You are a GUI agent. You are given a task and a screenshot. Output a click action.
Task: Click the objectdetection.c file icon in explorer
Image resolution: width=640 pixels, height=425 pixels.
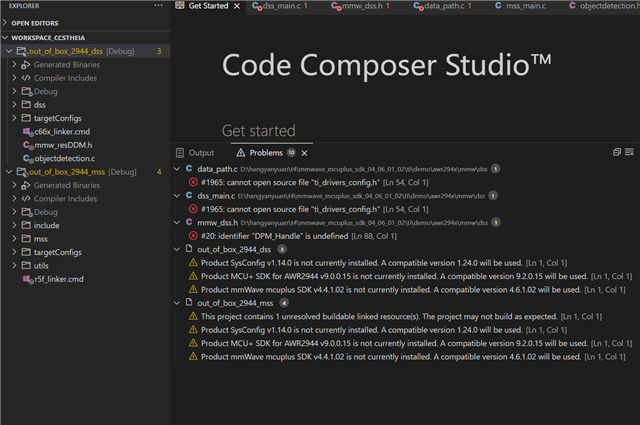click(28, 158)
